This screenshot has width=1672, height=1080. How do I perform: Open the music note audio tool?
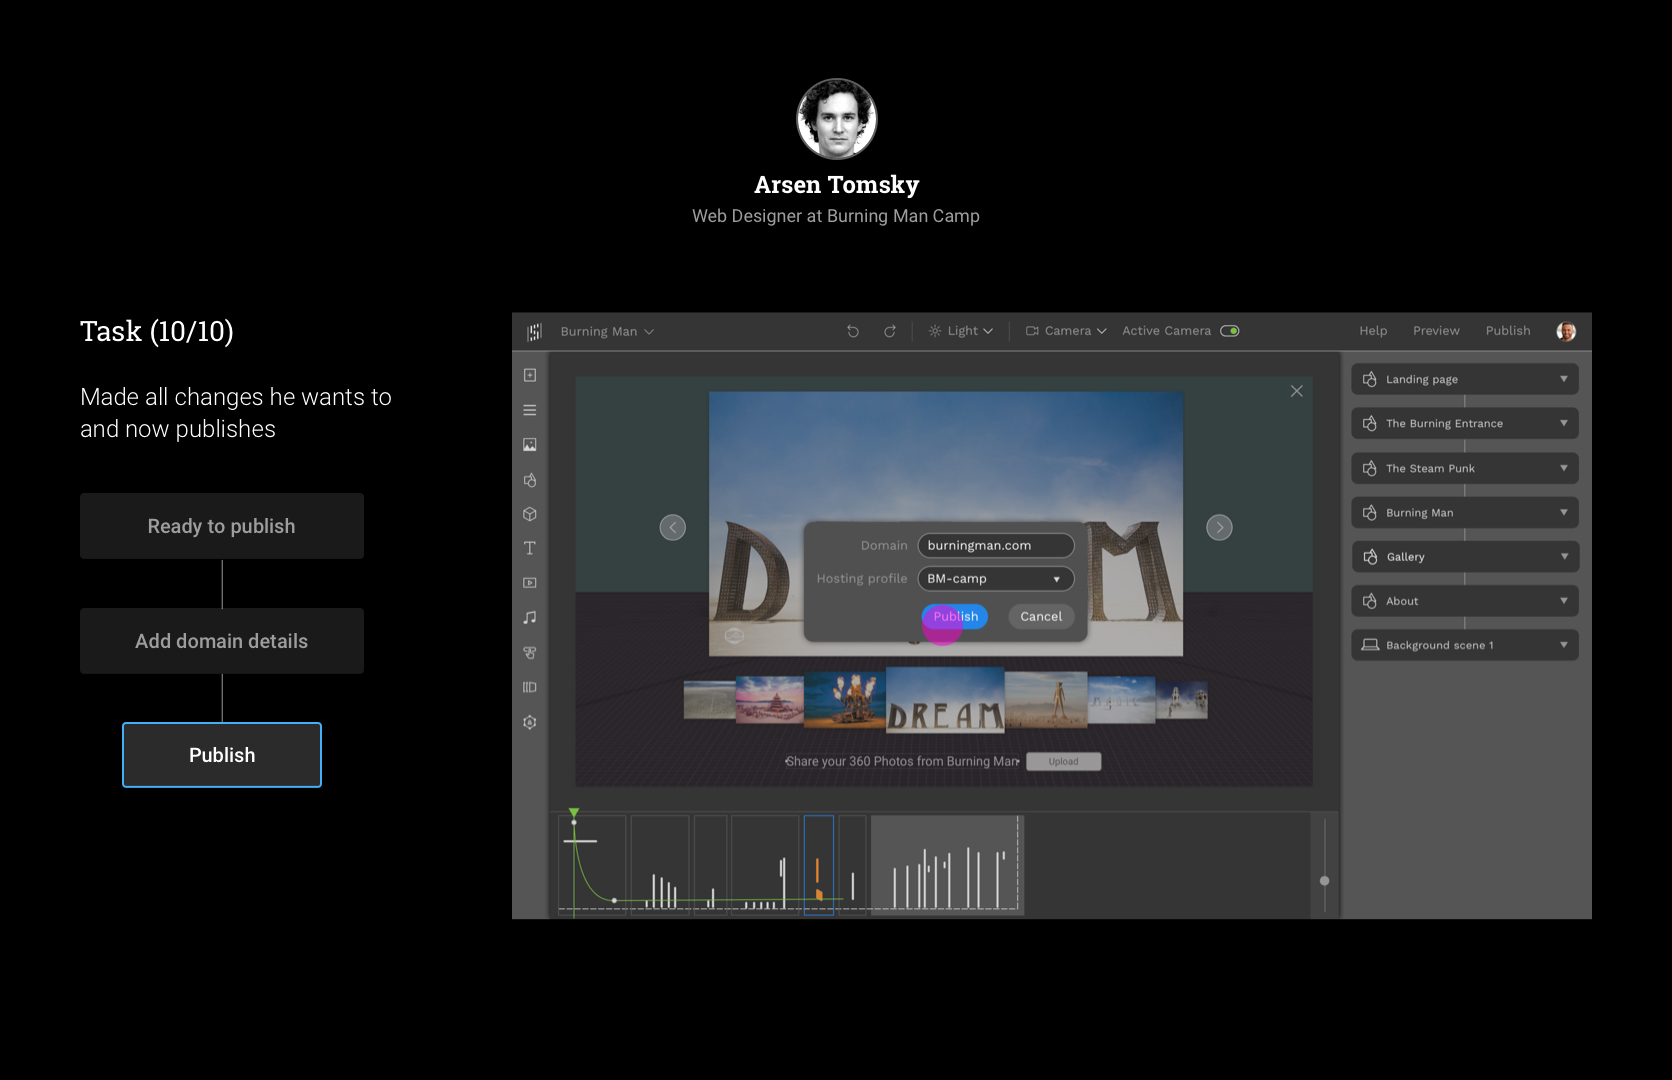pos(530,618)
